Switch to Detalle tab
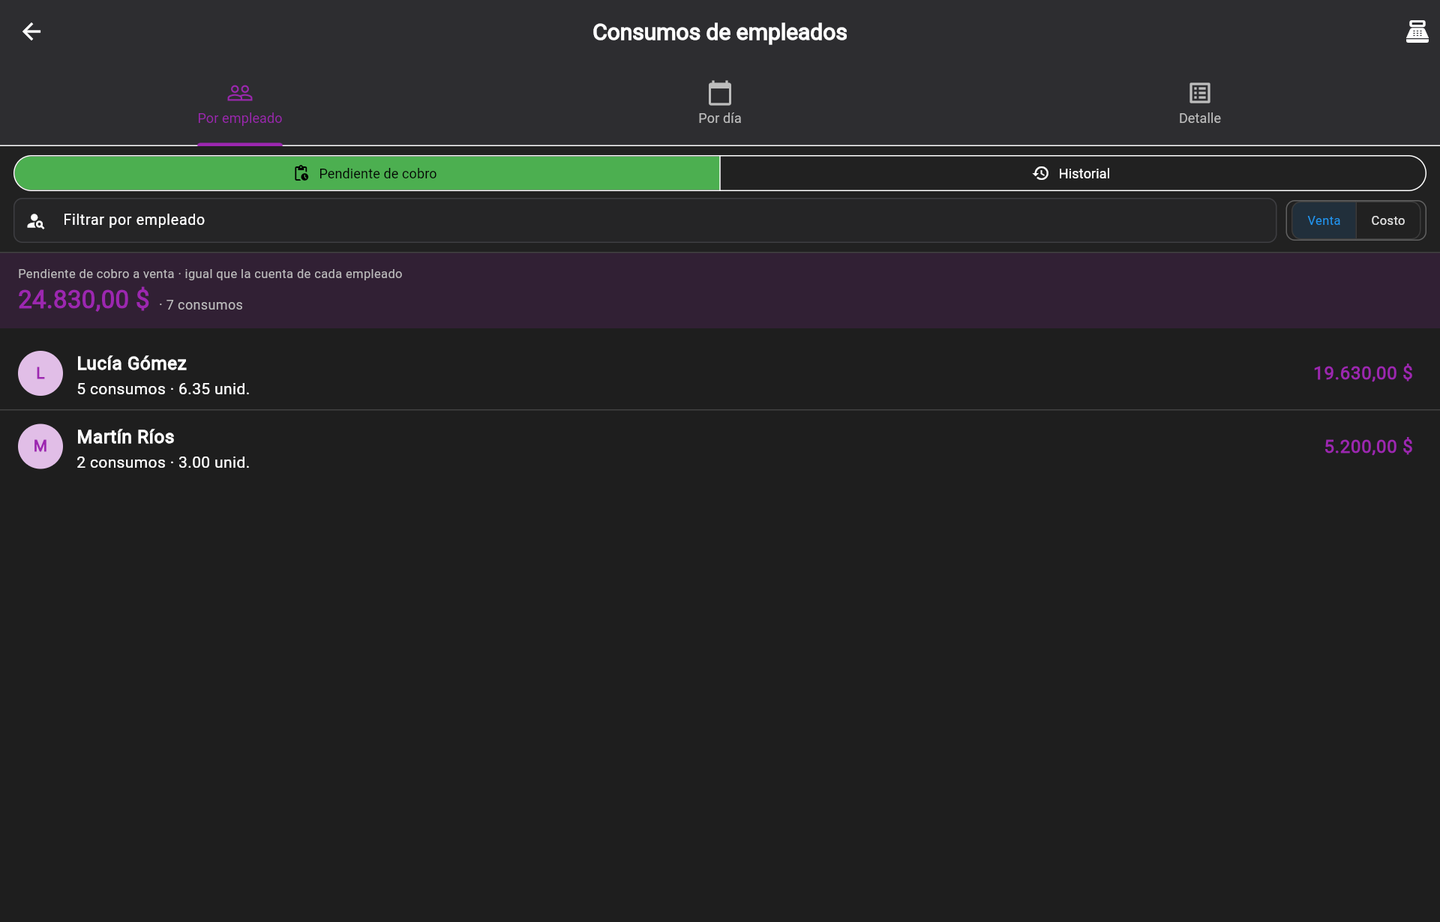The image size is (1440, 922). tap(1200, 104)
